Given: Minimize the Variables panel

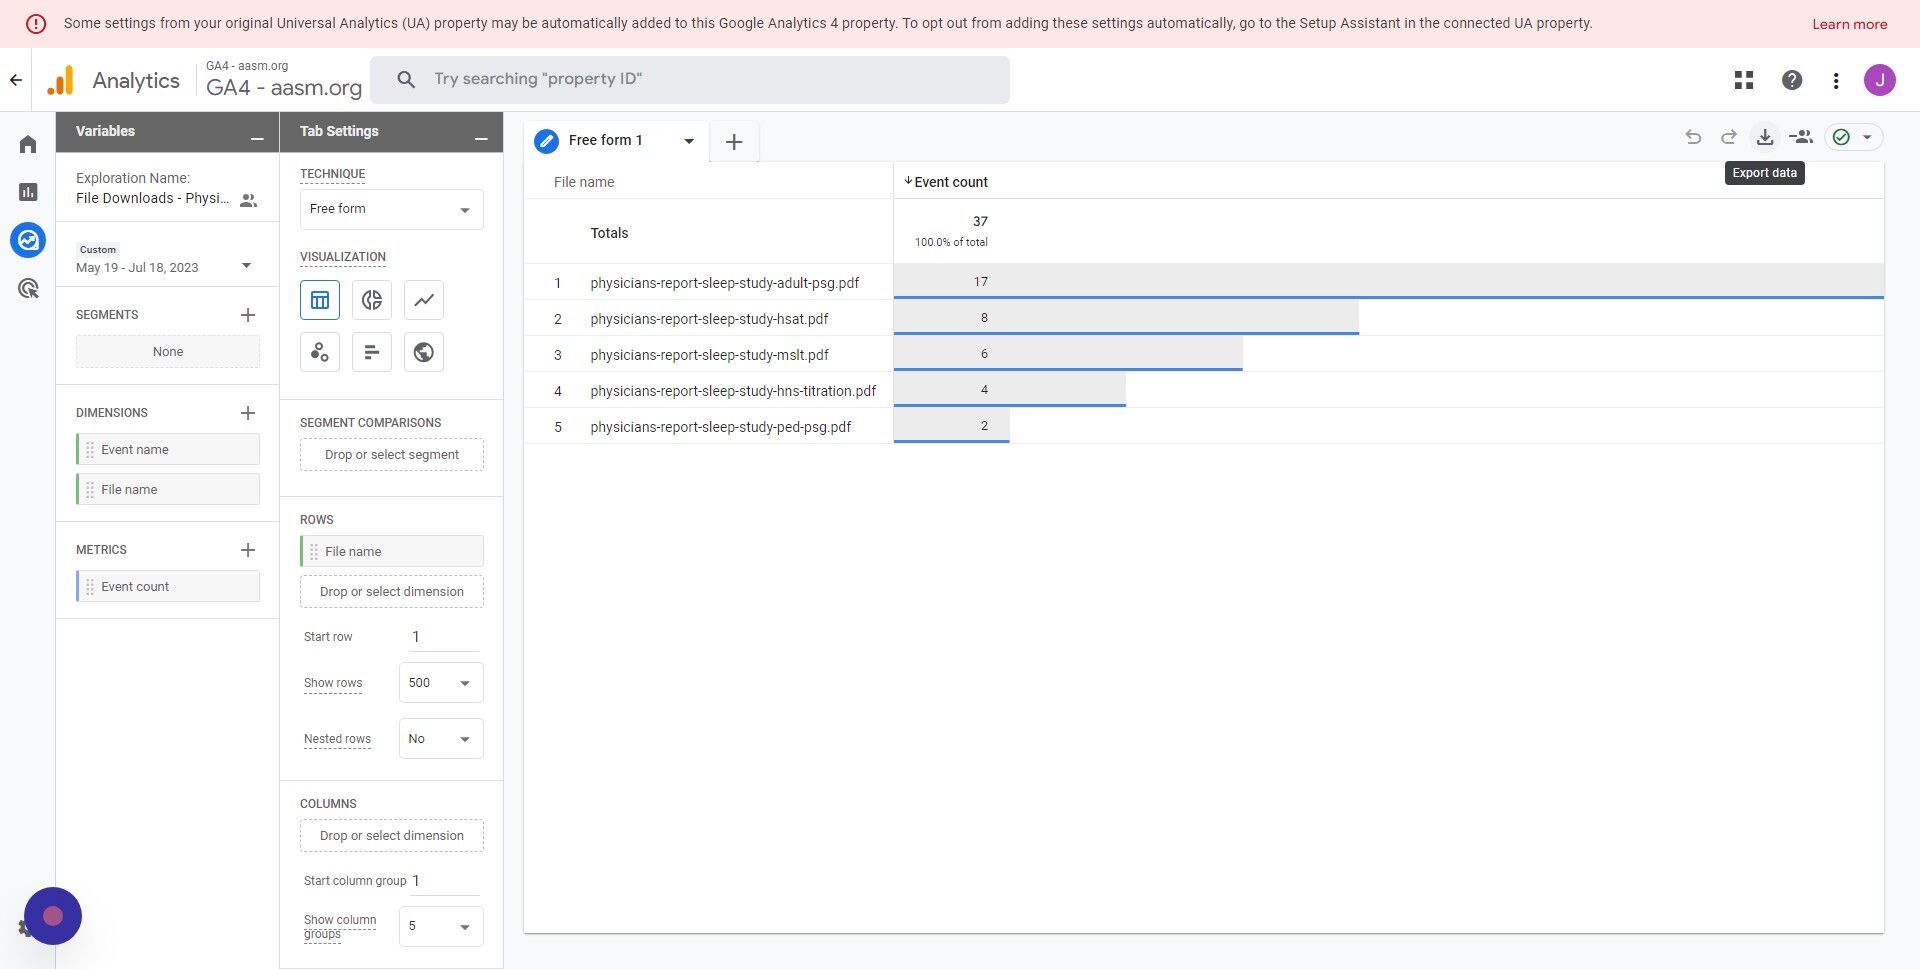Looking at the screenshot, I should point(257,137).
